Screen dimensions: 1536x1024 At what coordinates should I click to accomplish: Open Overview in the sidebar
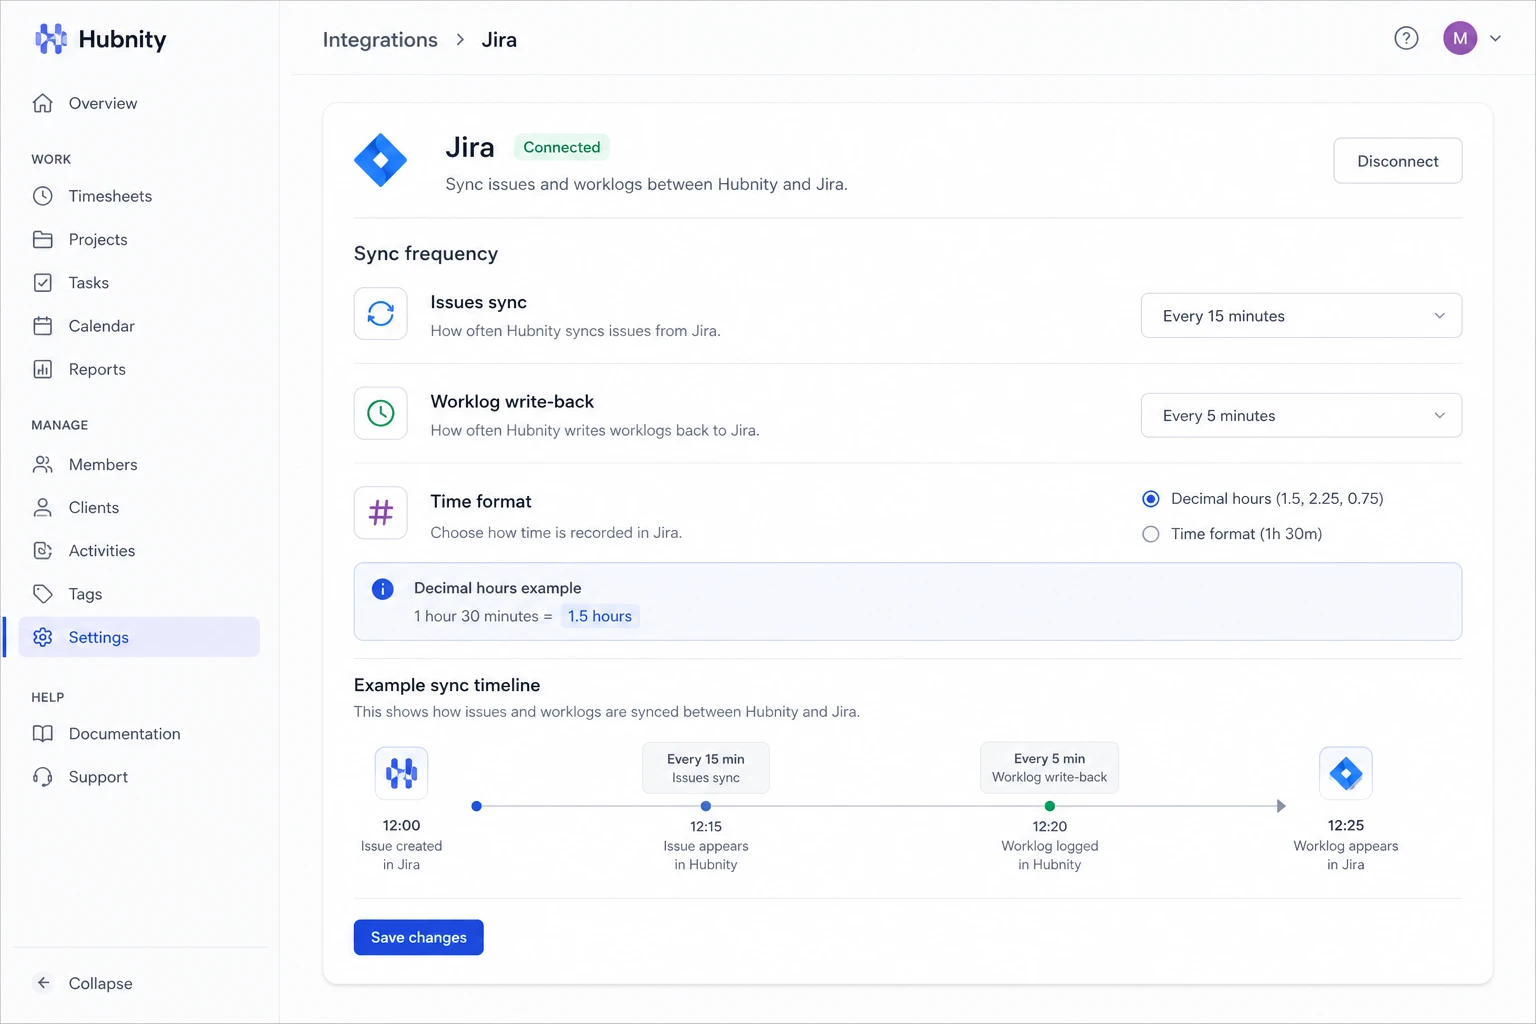(139, 103)
